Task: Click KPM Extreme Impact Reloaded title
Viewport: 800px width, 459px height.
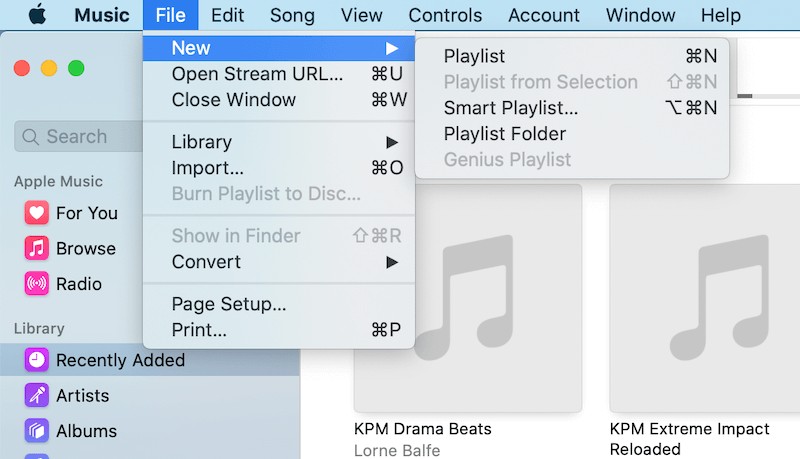Action: coord(689,439)
